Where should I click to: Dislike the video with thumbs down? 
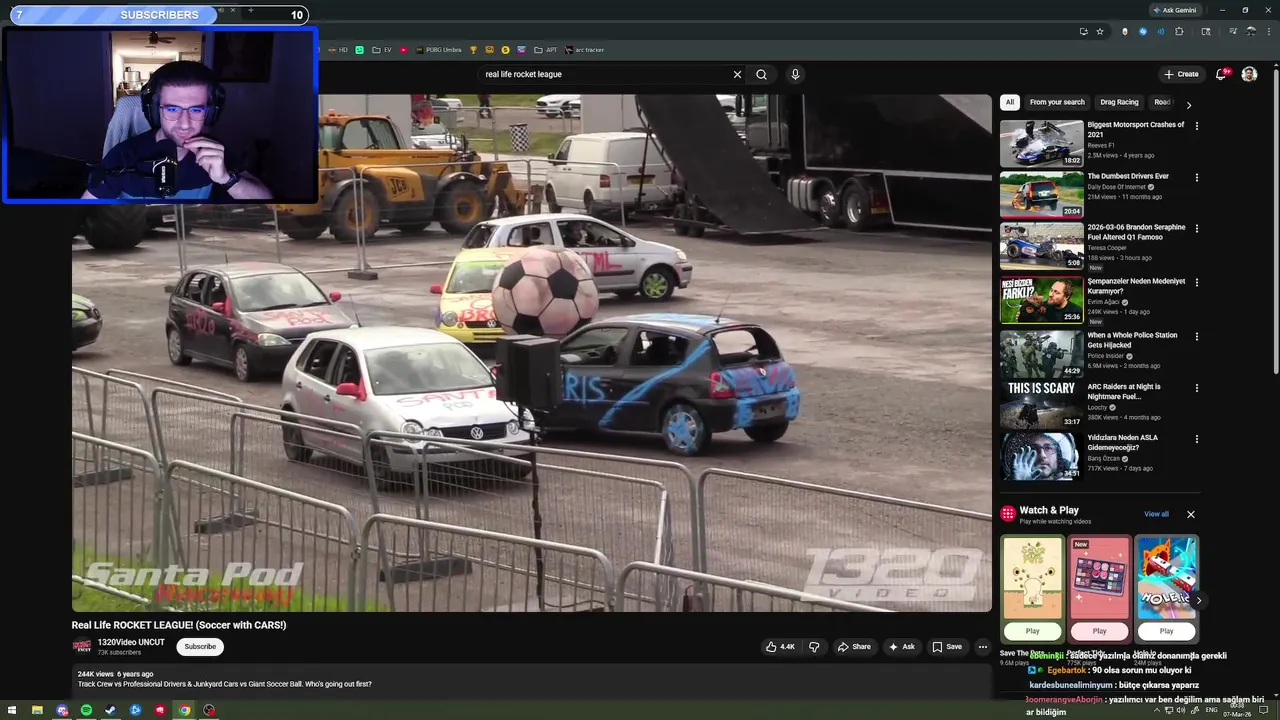(x=814, y=647)
